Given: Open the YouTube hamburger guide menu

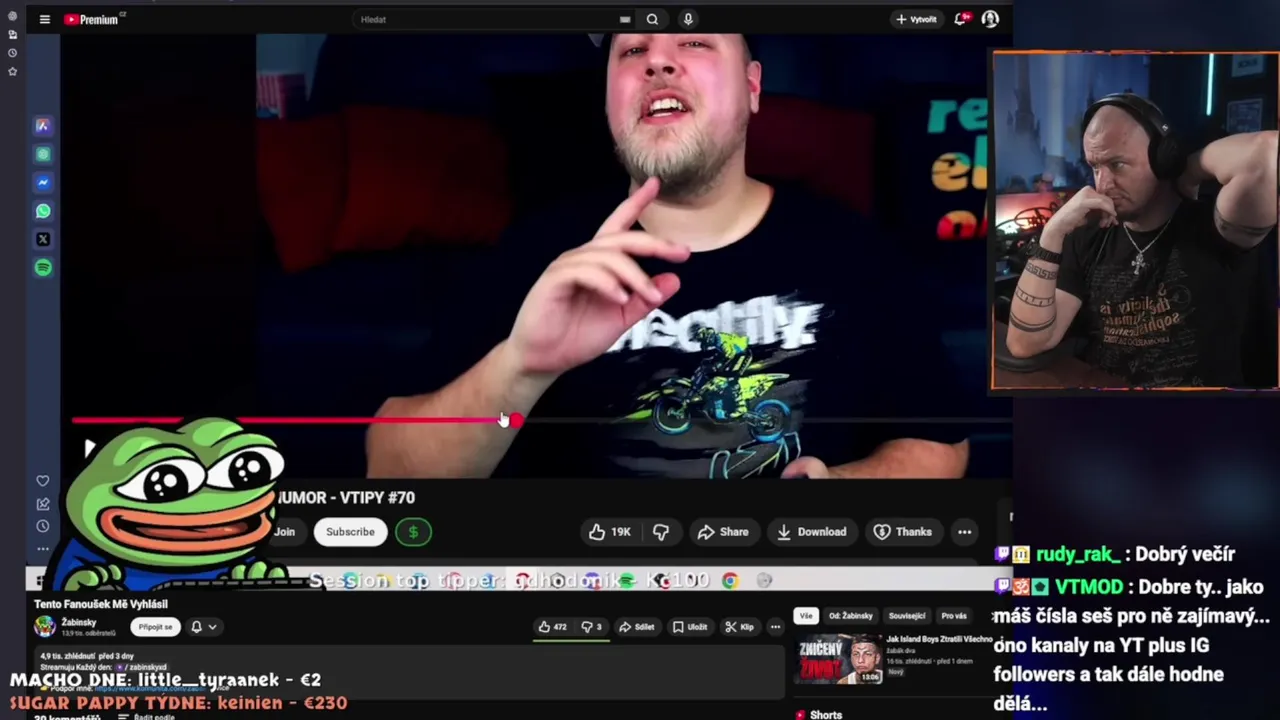Looking at the screenshot, I should (x=44, y=19).
